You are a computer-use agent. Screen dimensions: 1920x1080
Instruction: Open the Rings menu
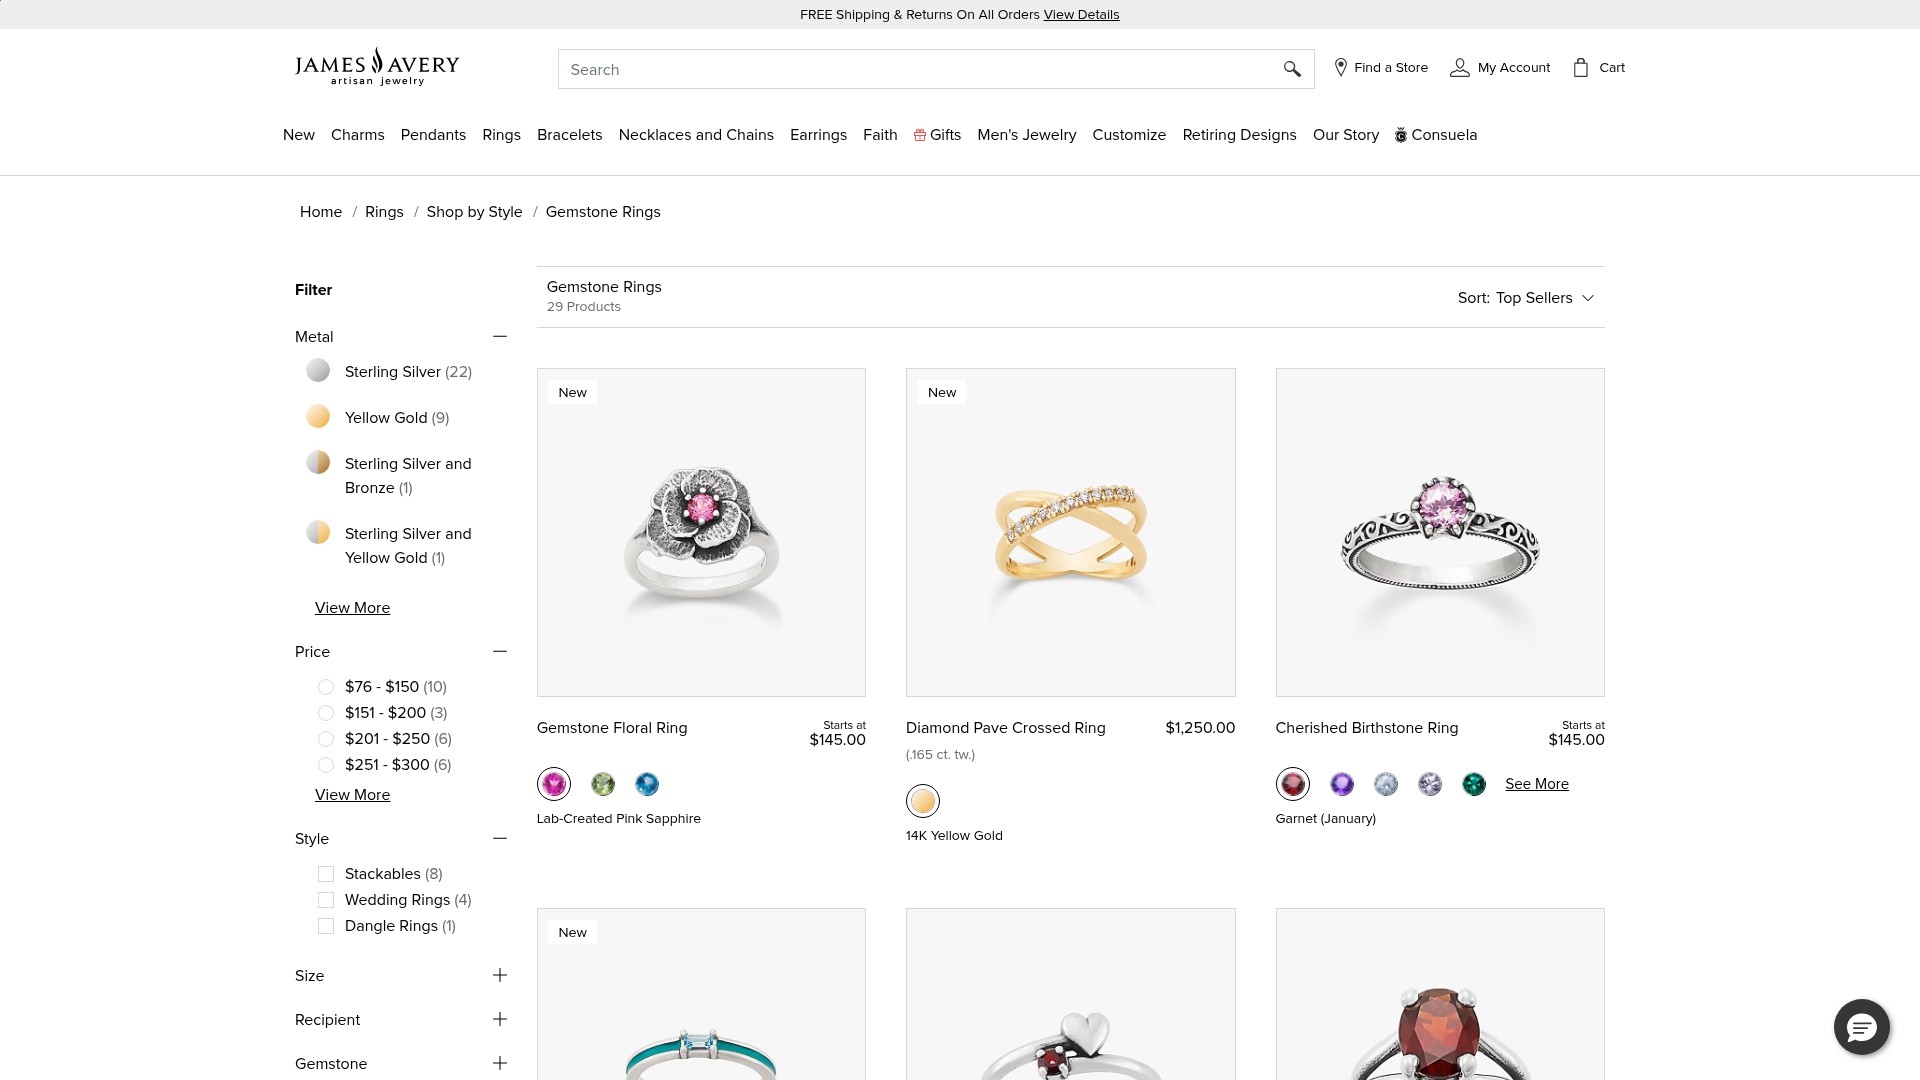point(501,135)
